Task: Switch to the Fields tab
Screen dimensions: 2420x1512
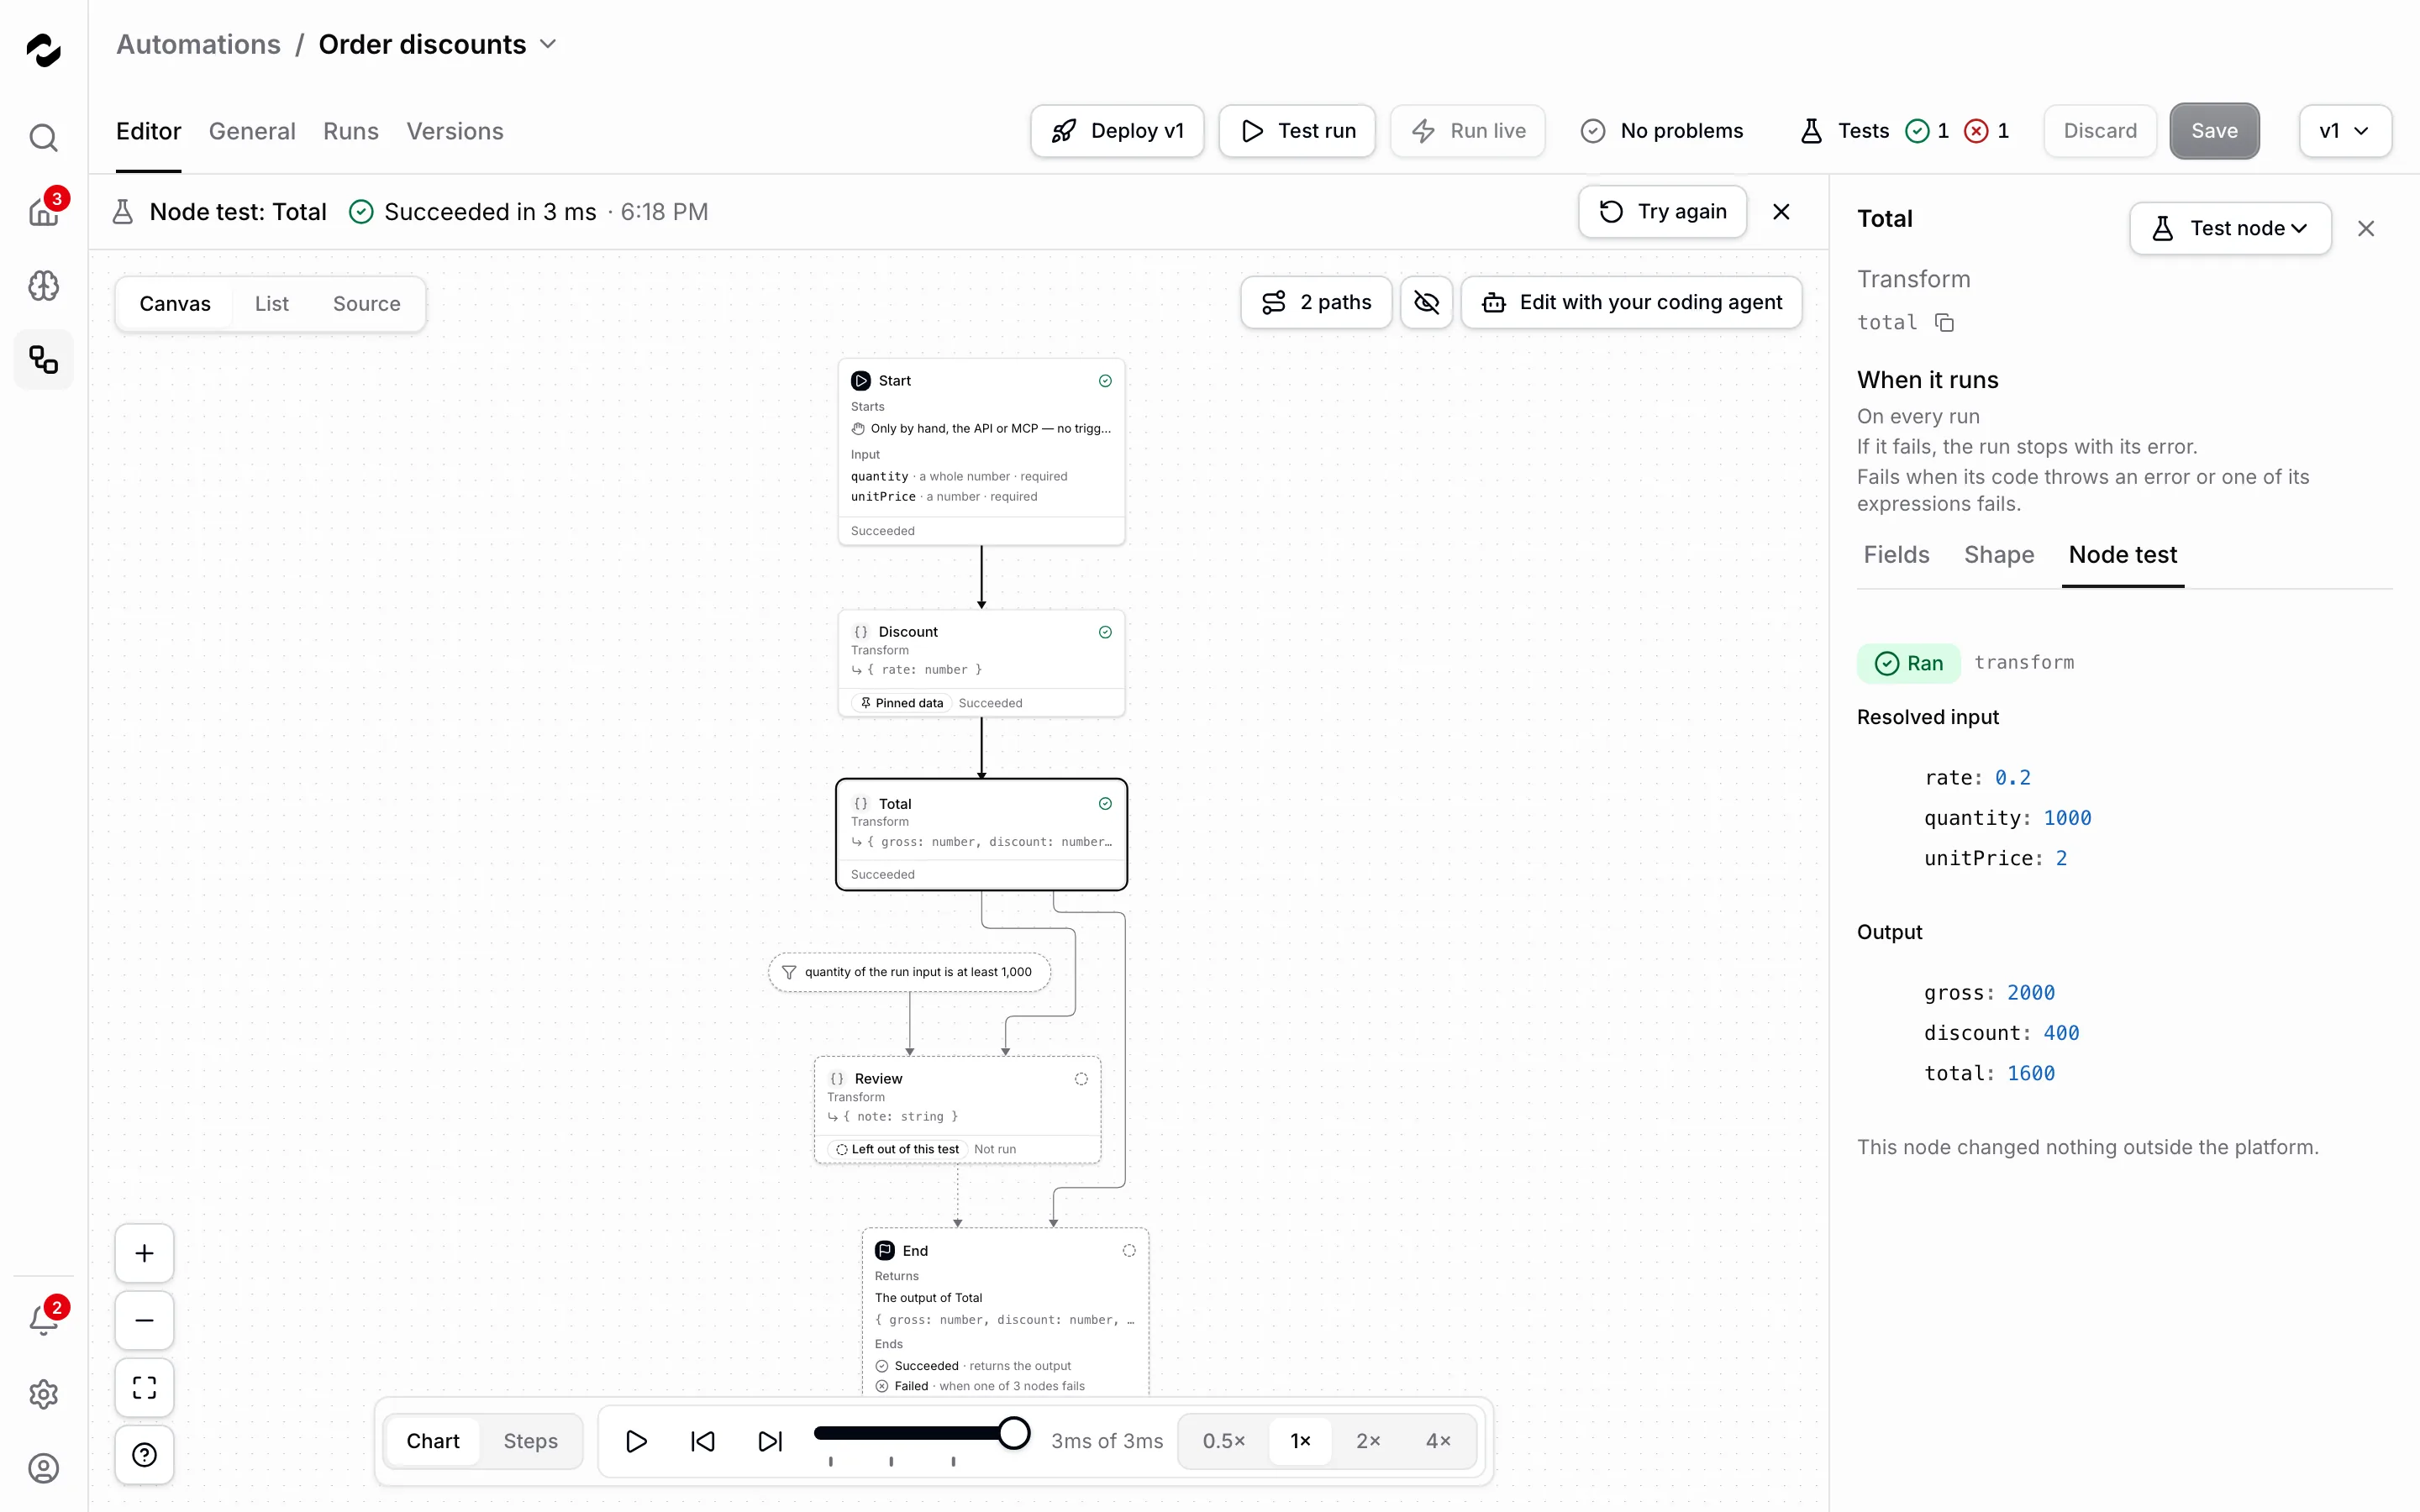Action: tap(1896, 555)
